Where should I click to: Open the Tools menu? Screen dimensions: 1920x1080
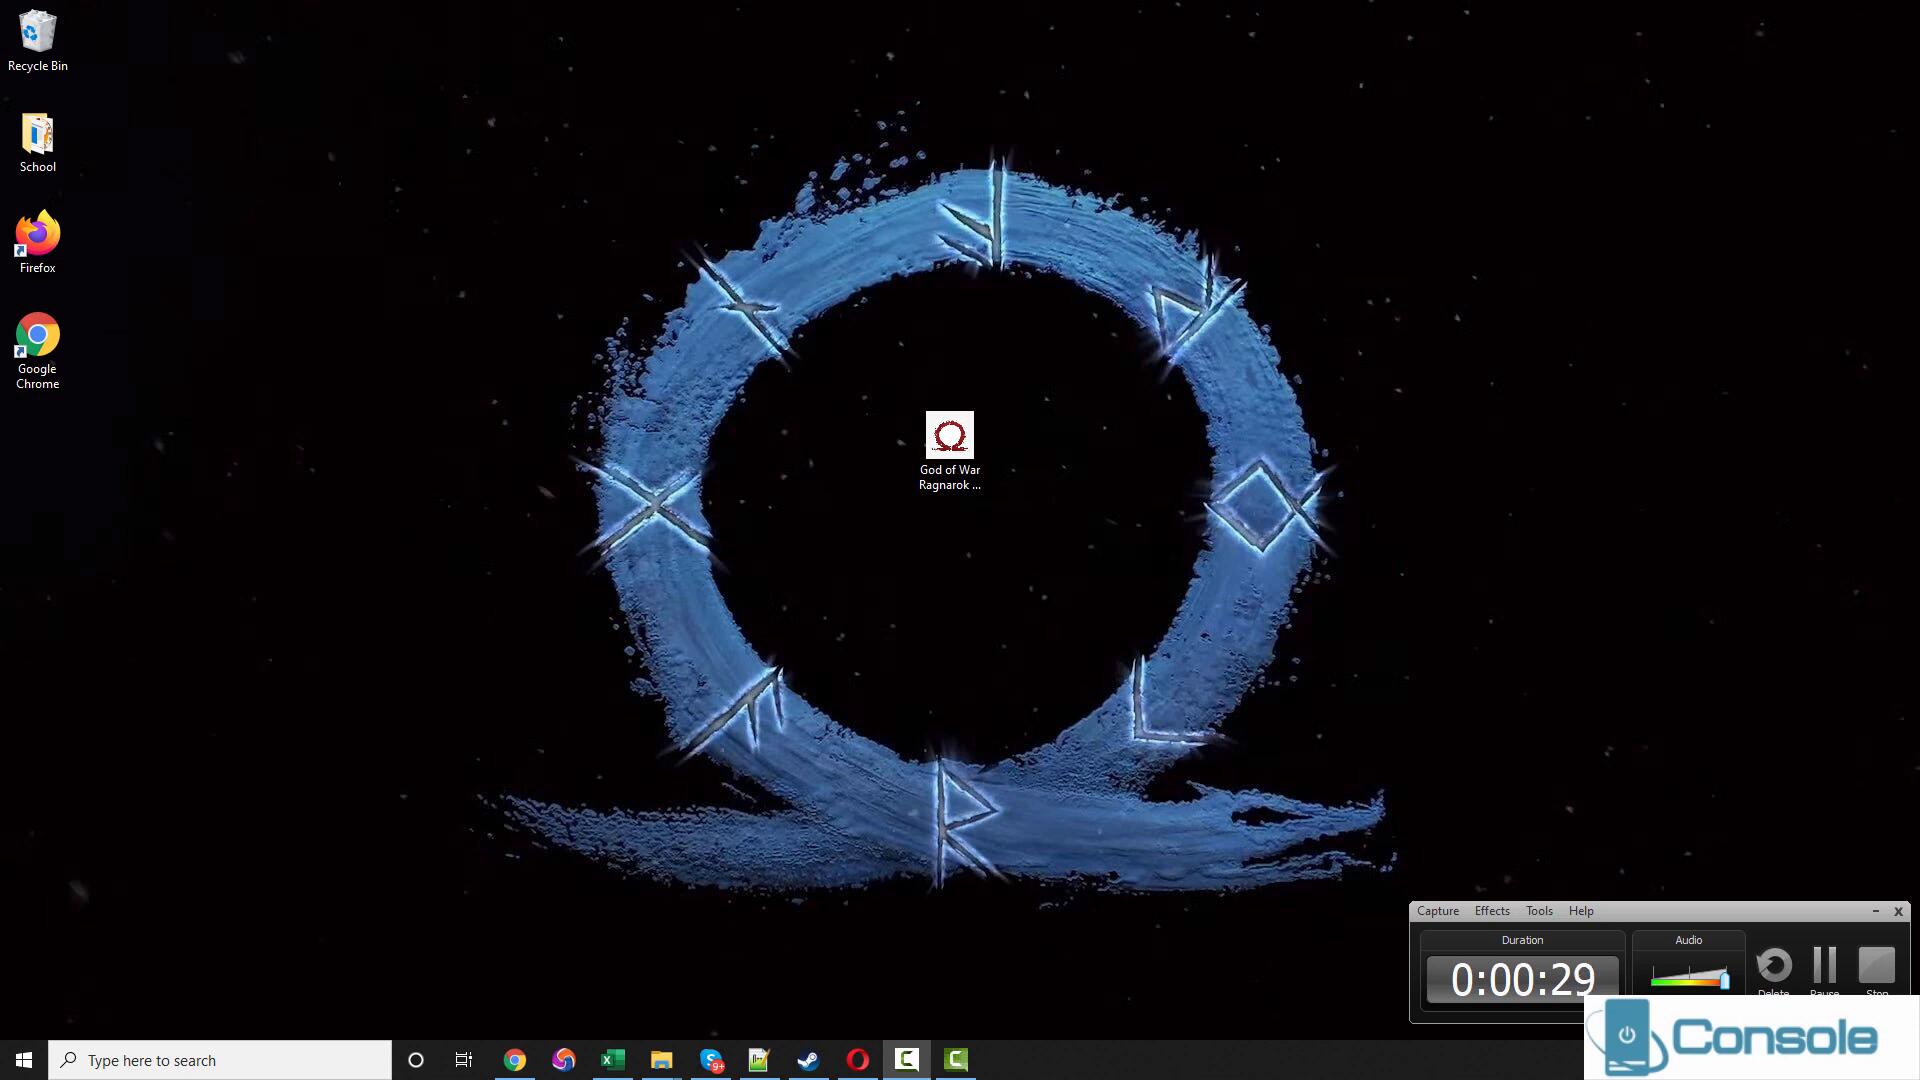1538,911
